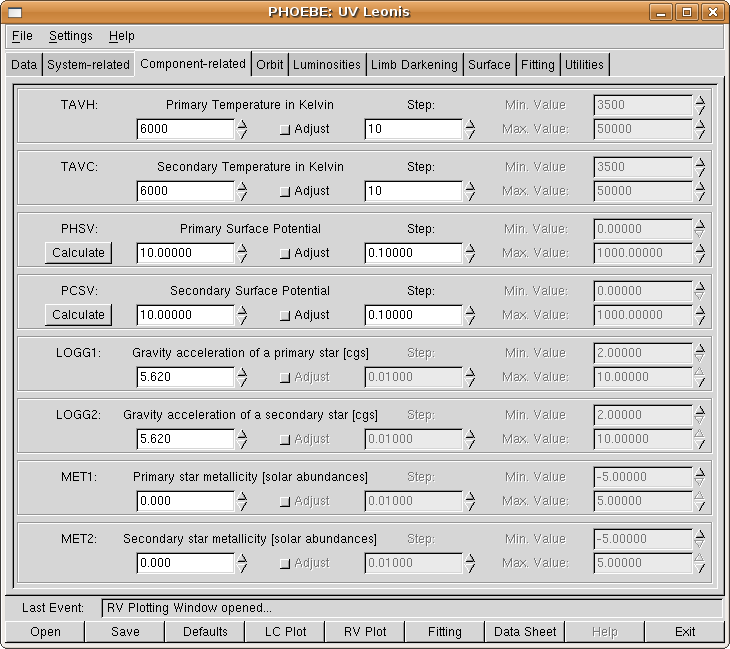Image resolution: width=730 pixels, height=649 pixels.
Task: Click the PCSV value spinner arrows
Action: pyautogui.click(x=242, y=315)
